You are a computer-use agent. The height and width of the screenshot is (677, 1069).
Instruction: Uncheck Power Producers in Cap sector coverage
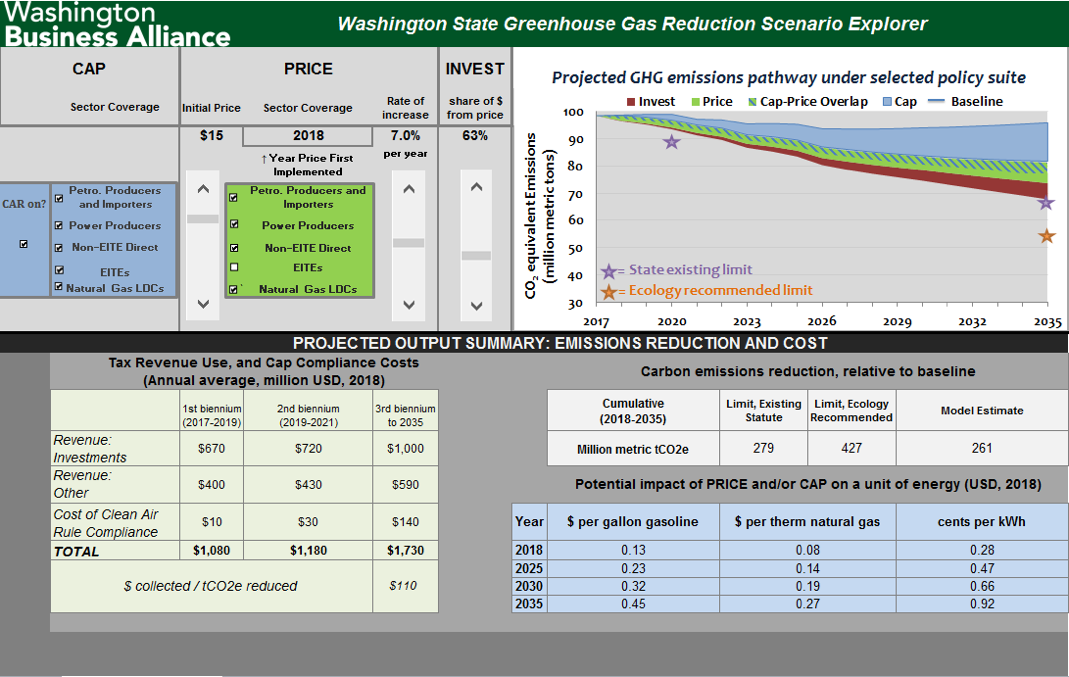click(59, 226)
